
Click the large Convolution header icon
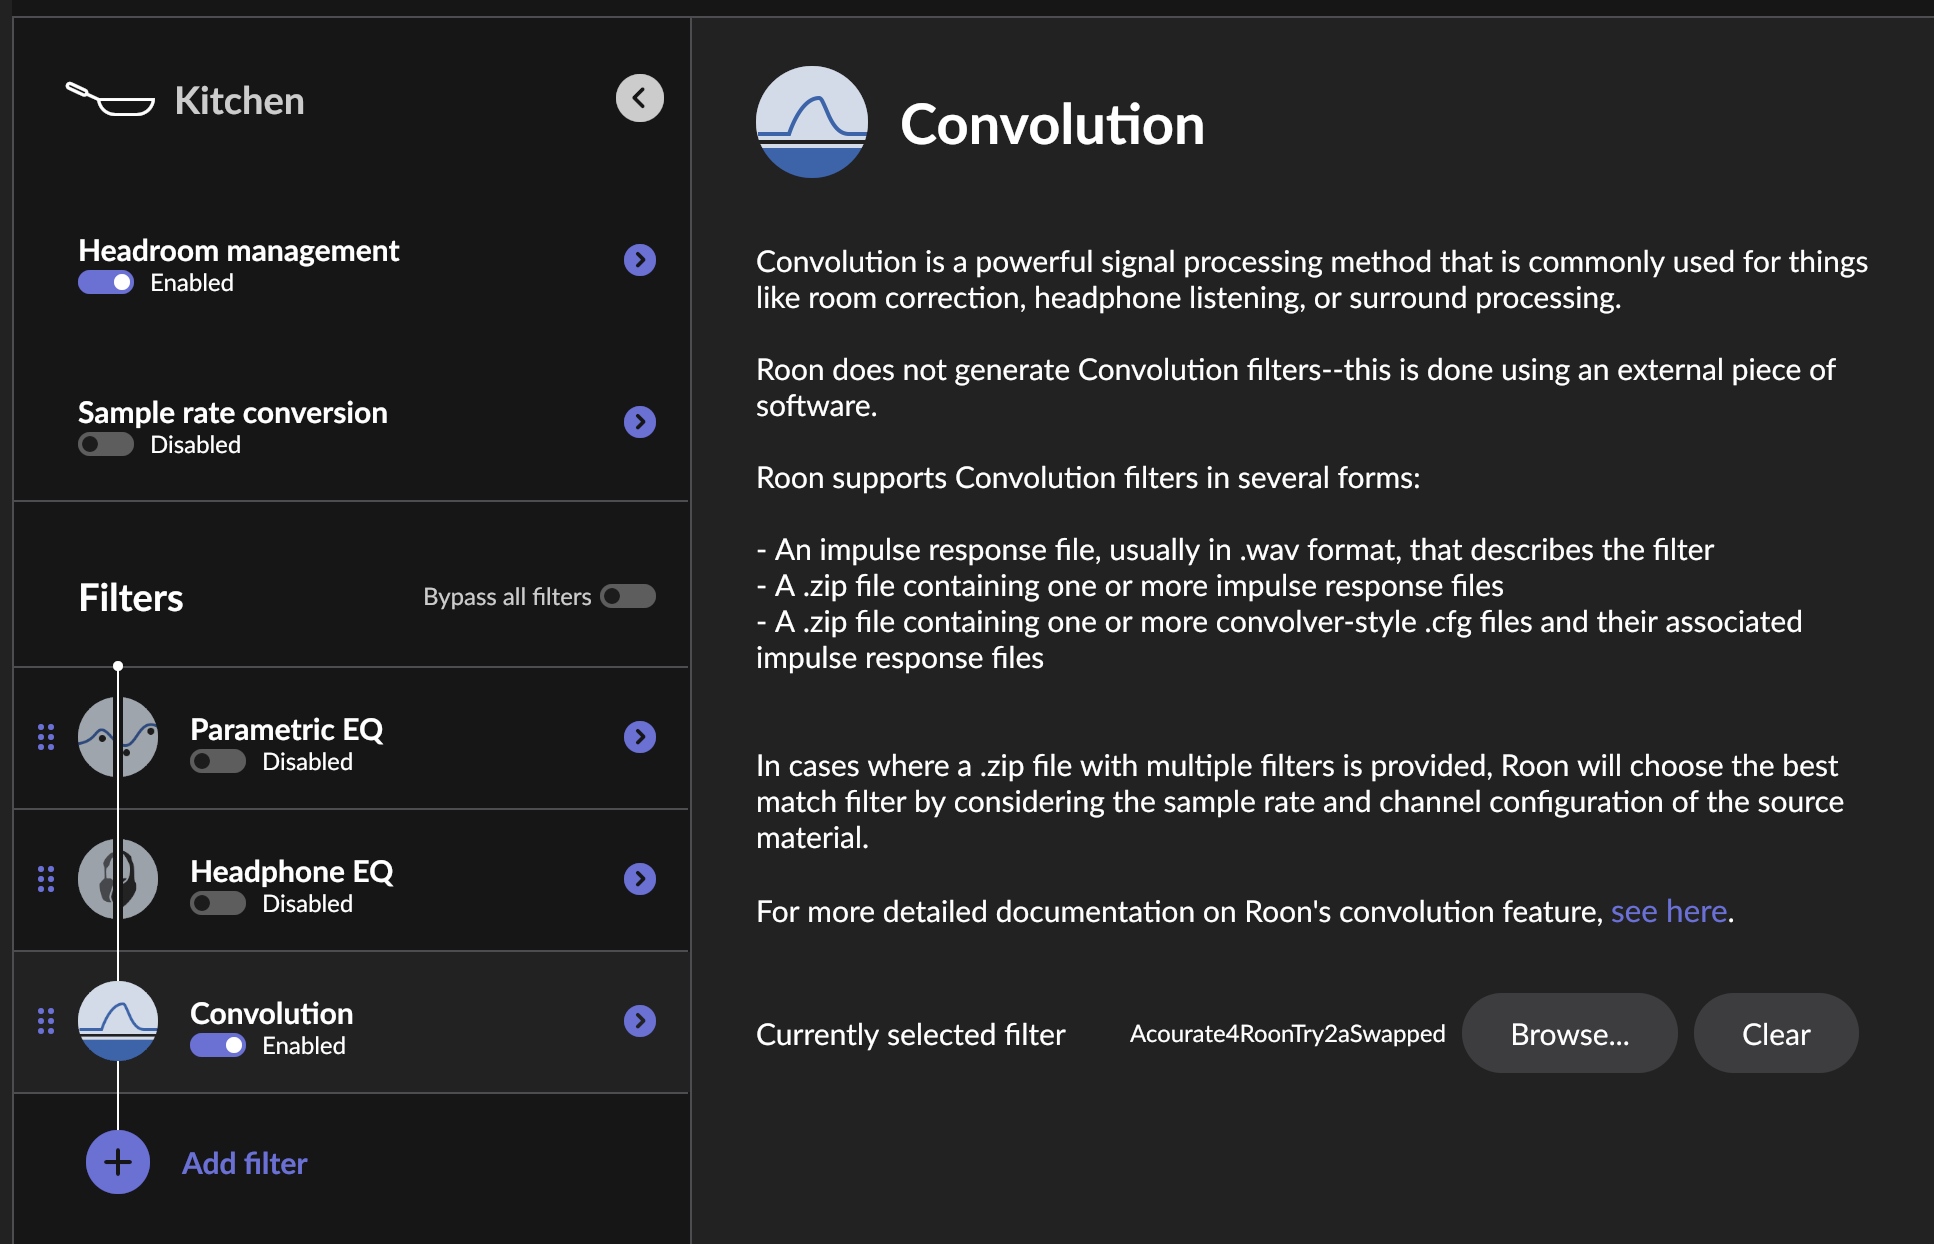[811, 122]
